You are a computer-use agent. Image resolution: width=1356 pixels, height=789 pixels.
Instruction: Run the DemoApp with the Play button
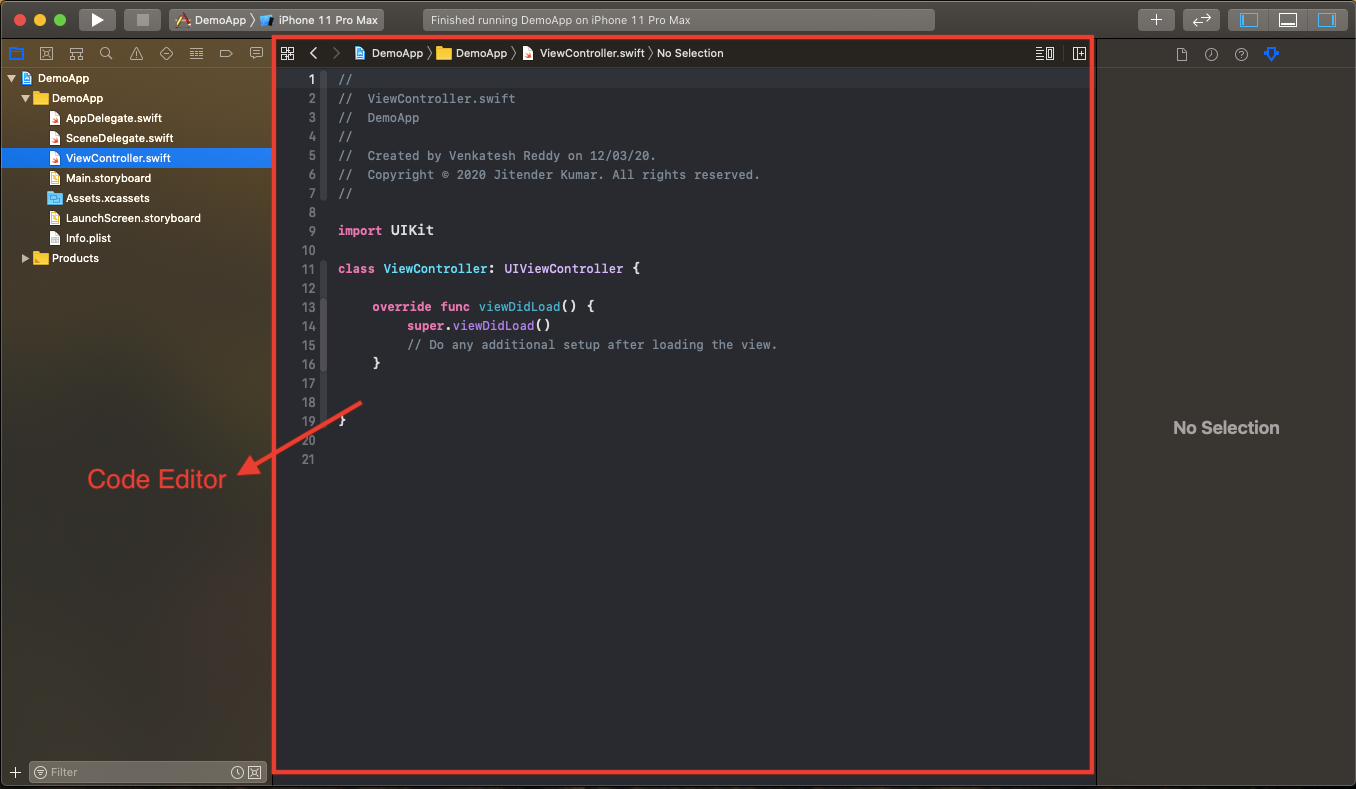click(96, 18)
